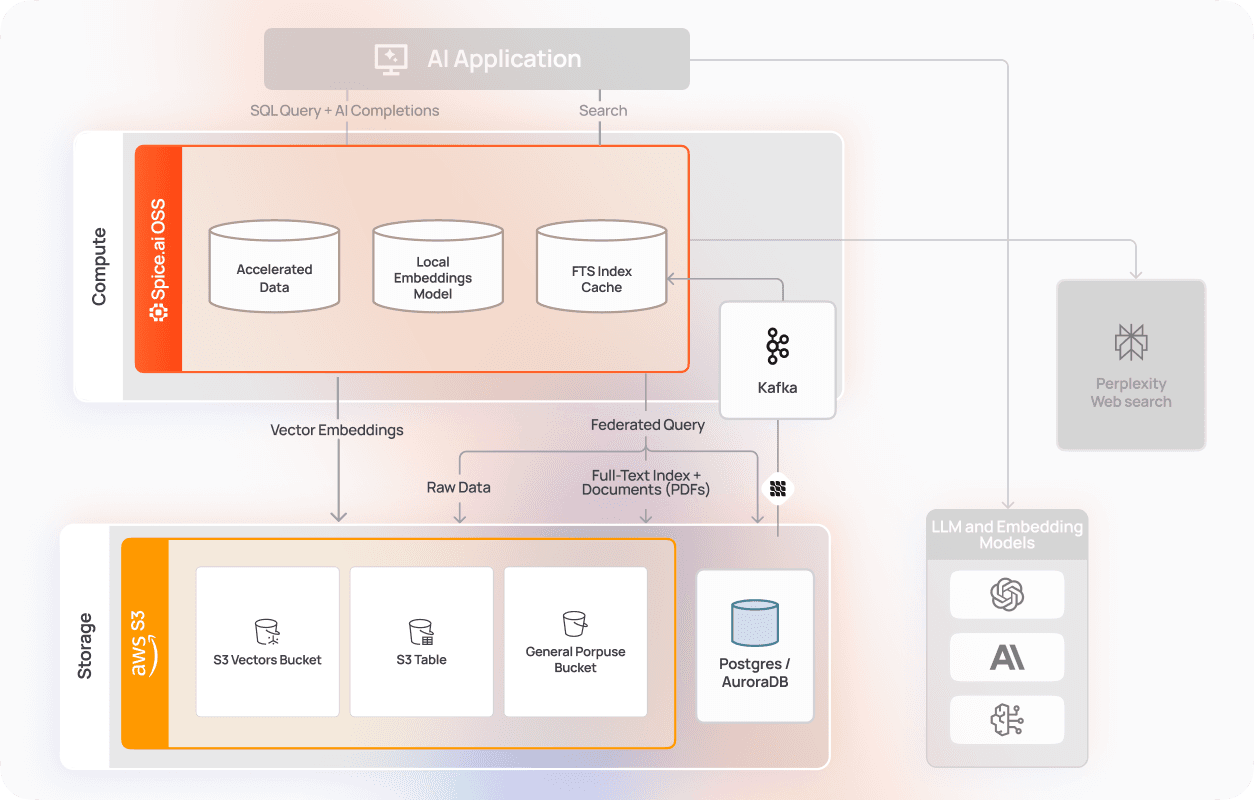
Task: Select the checkered diamond icon below Kafka
Action: (777, 487)
